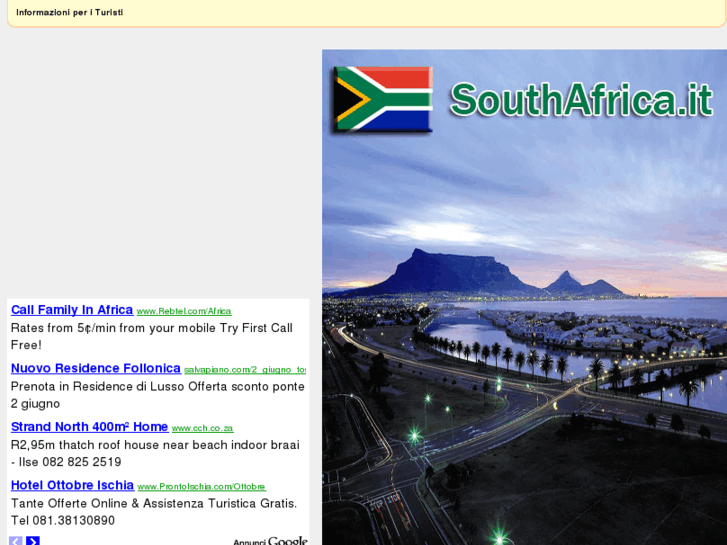Open 'Nuovo Residence Follonica' ad link
This screenshot has width=727, height=545.
pos(96,368)
